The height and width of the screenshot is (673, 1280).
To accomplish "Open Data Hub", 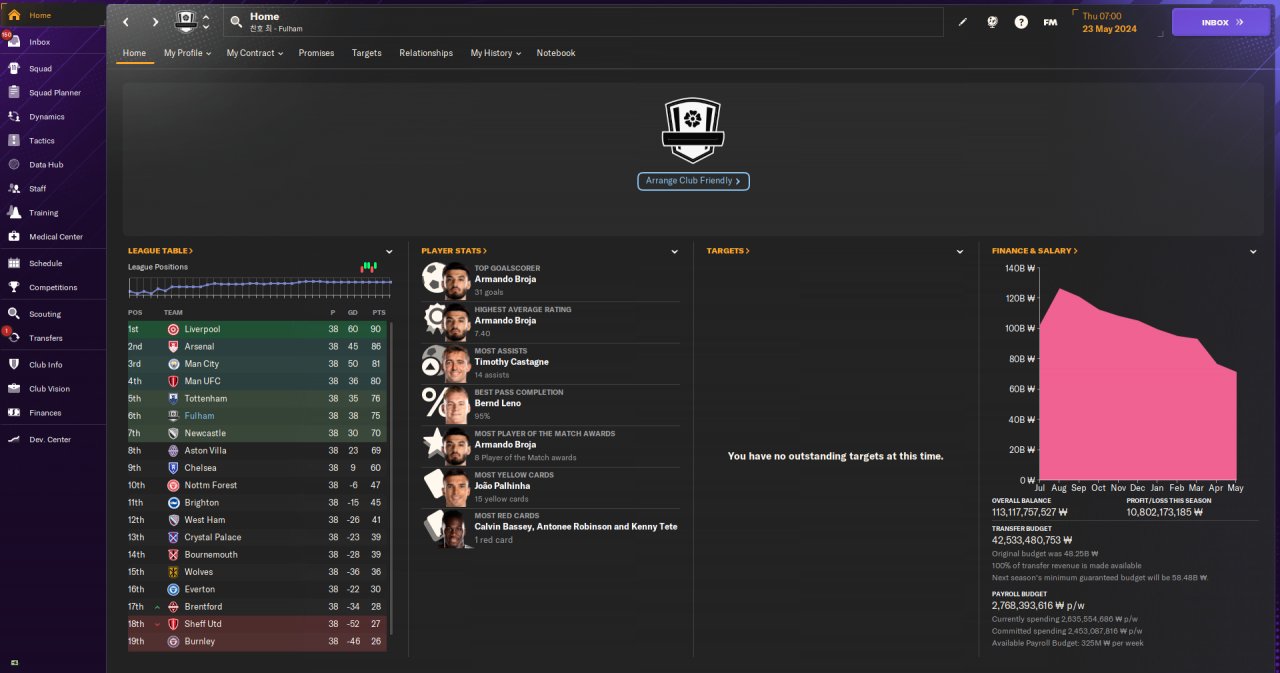I will coord(46,165).
